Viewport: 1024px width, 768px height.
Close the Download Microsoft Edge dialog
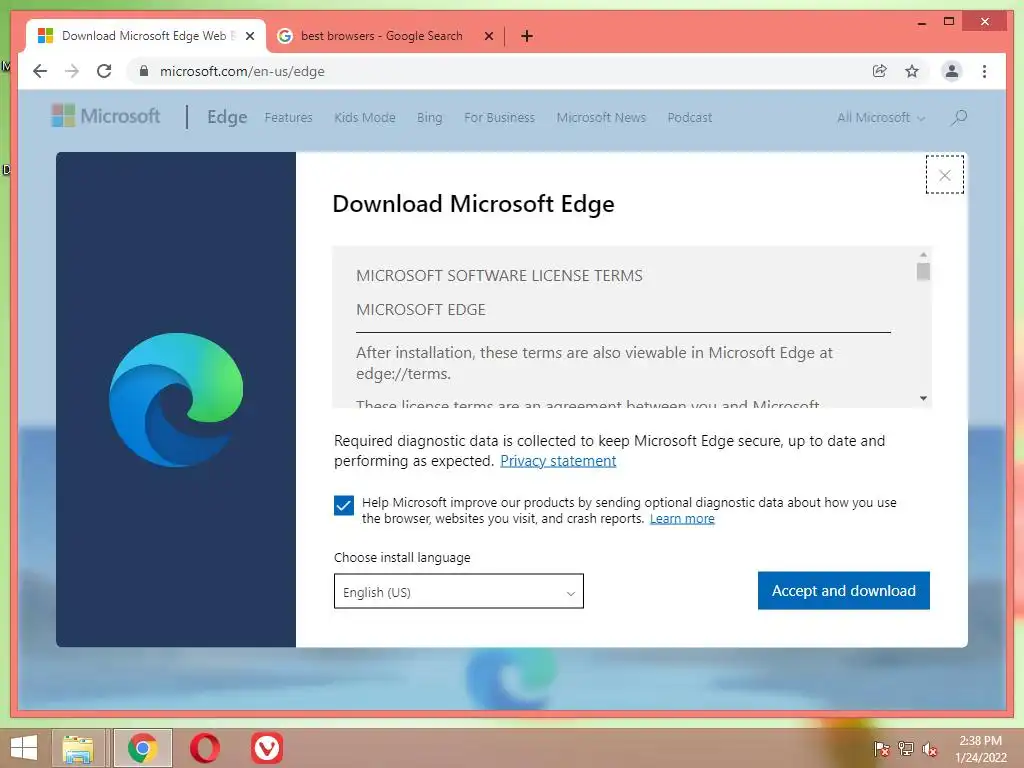pos(944,175)
